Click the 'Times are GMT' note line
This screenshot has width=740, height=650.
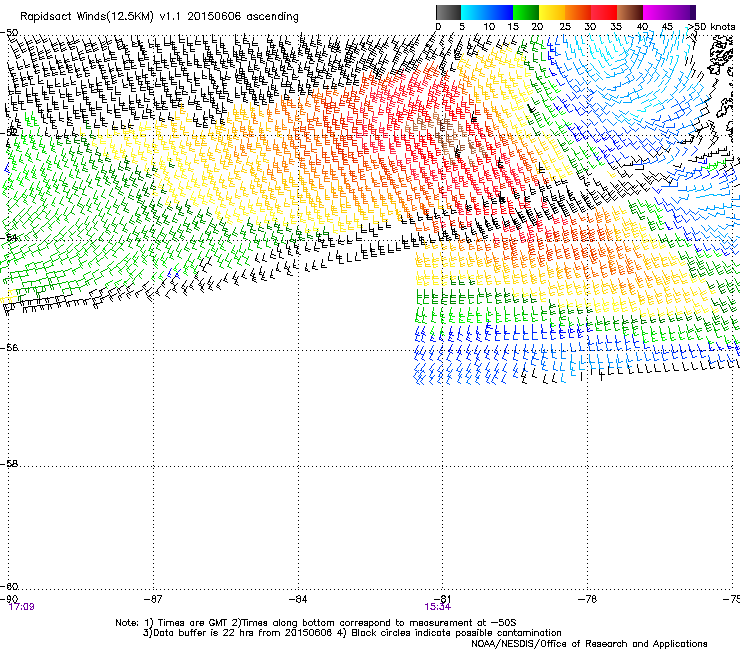click(316, 623)
